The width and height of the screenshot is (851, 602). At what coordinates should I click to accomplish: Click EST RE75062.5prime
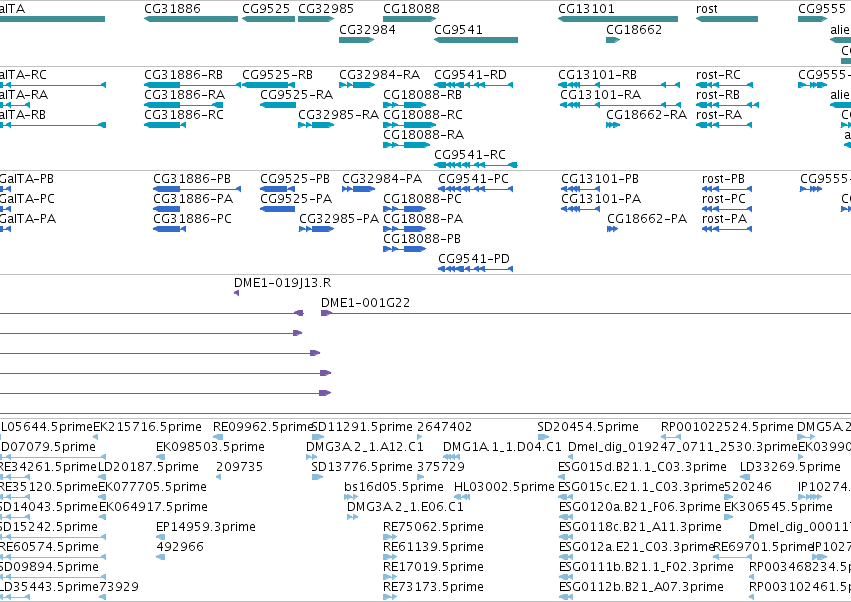390,537
